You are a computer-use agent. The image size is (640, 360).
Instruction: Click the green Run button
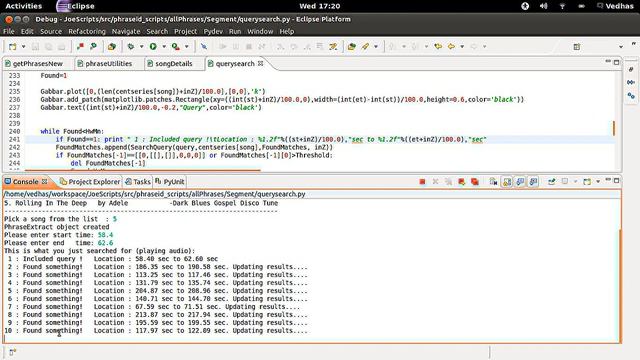(153, 47)
